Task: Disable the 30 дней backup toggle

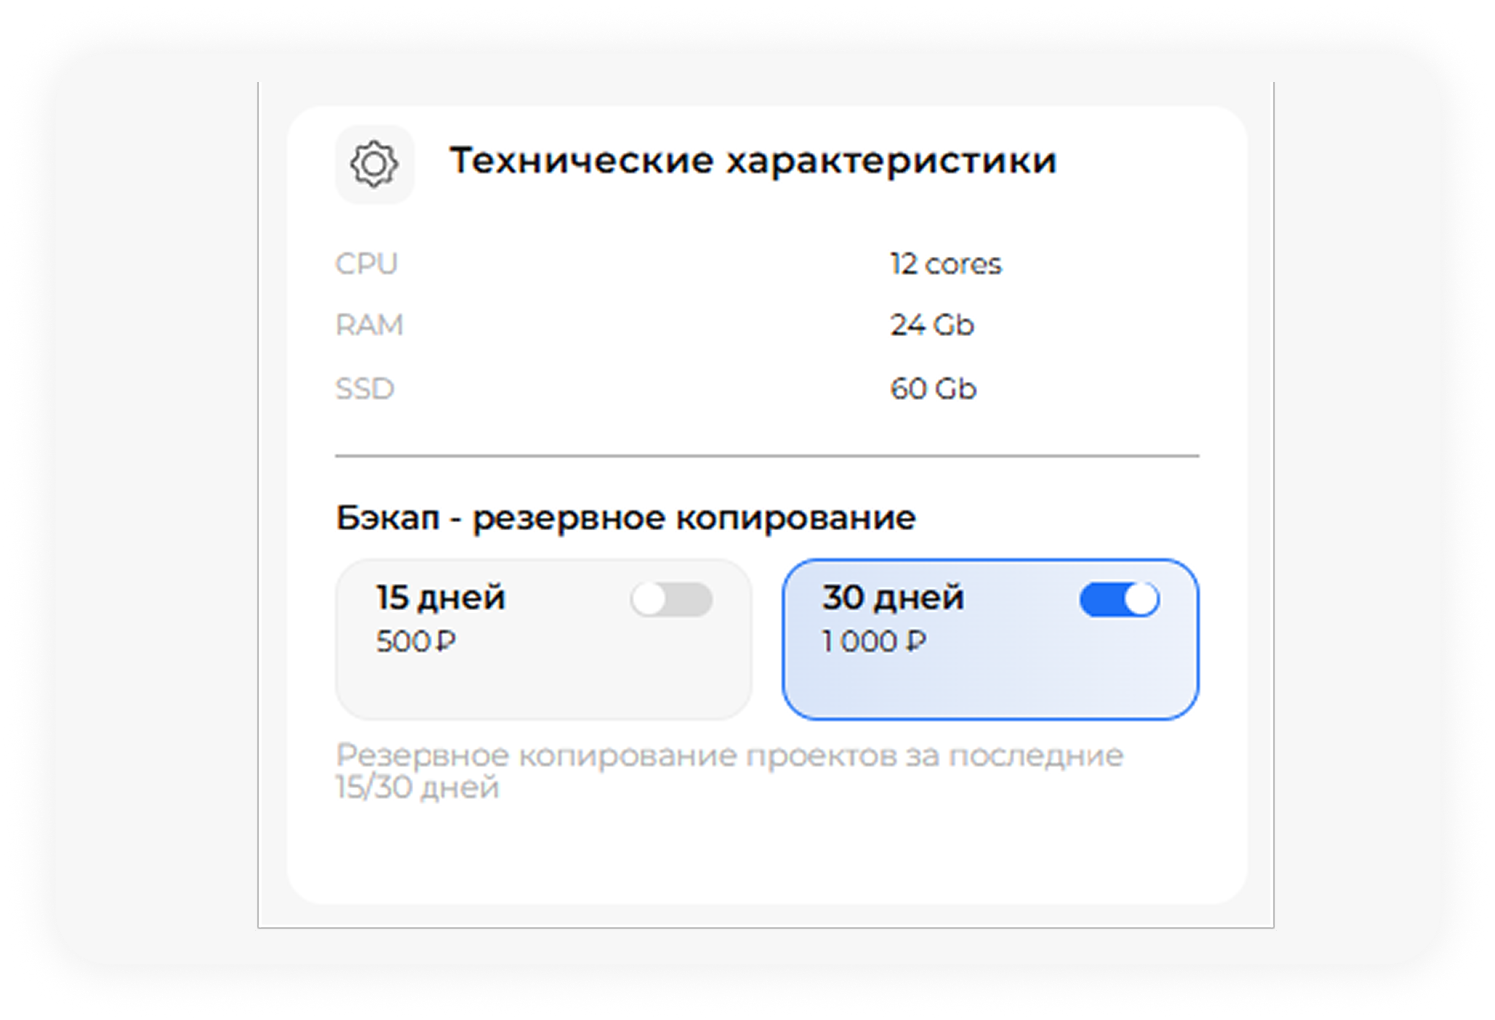Action: coord(1119,600)
